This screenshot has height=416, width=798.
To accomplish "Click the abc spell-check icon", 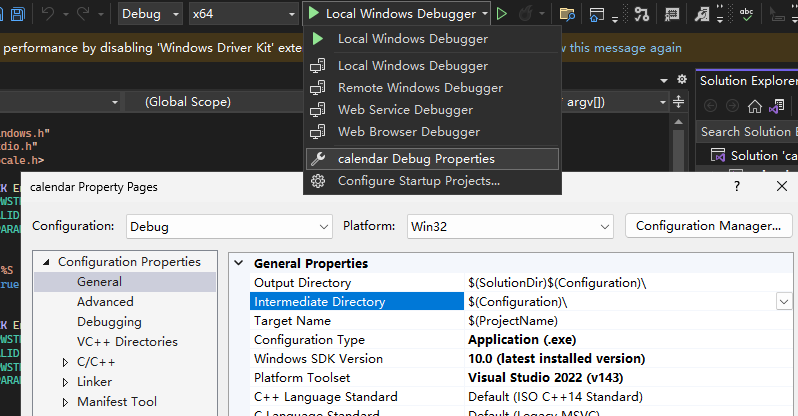I will click(x=747, y=14).
